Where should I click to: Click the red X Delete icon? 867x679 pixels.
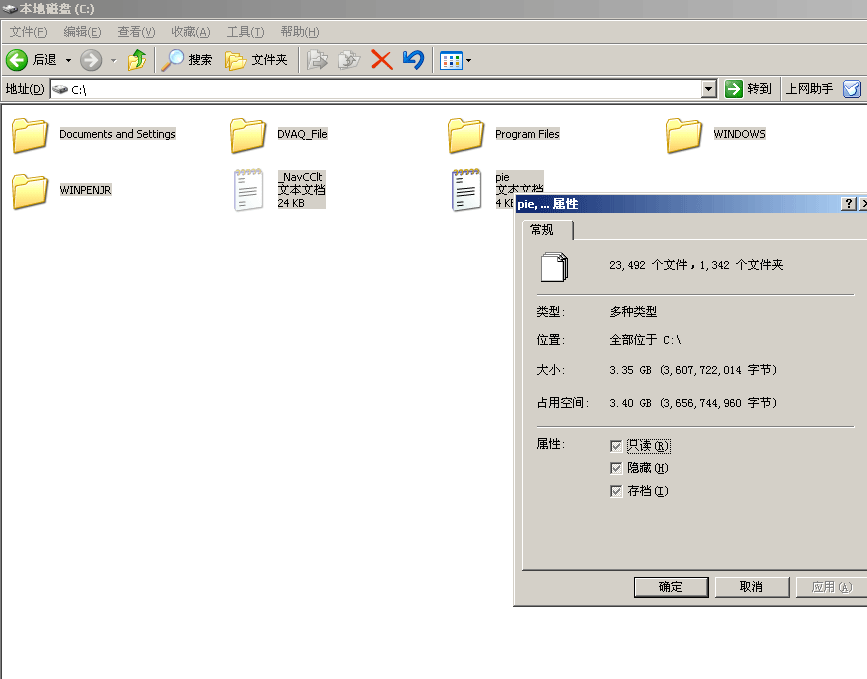[x=381, y=60]
